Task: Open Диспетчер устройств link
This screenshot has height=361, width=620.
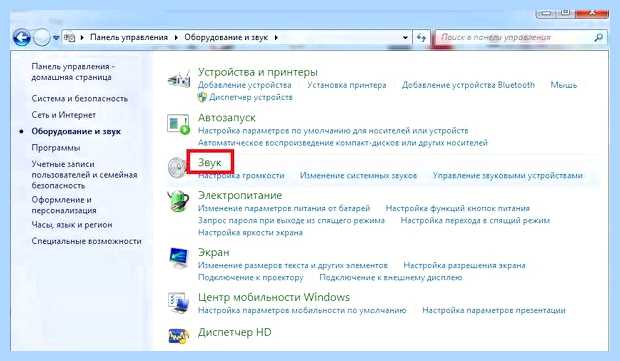Action: pyautogui.click(x=251, y=97)
